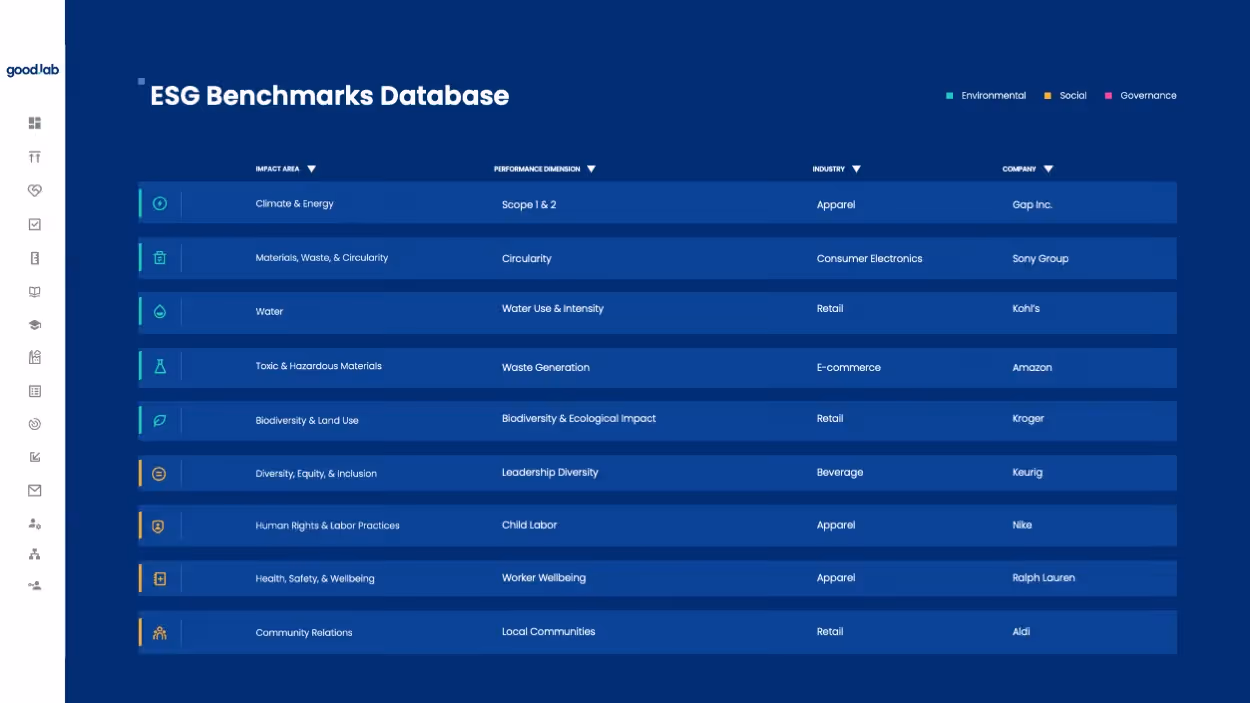Viewport: 1250px width, 703px height.
Task: Click the equals-circle Diversity, Equity, & Inclusion icon
Action: [x=159, y=473]
